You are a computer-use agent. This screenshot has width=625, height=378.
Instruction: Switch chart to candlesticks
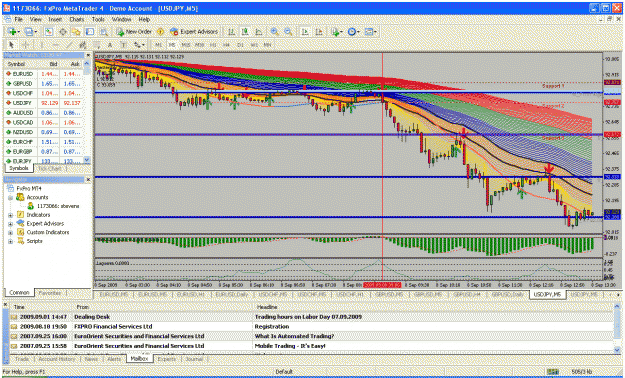click(x=245, y=32)
